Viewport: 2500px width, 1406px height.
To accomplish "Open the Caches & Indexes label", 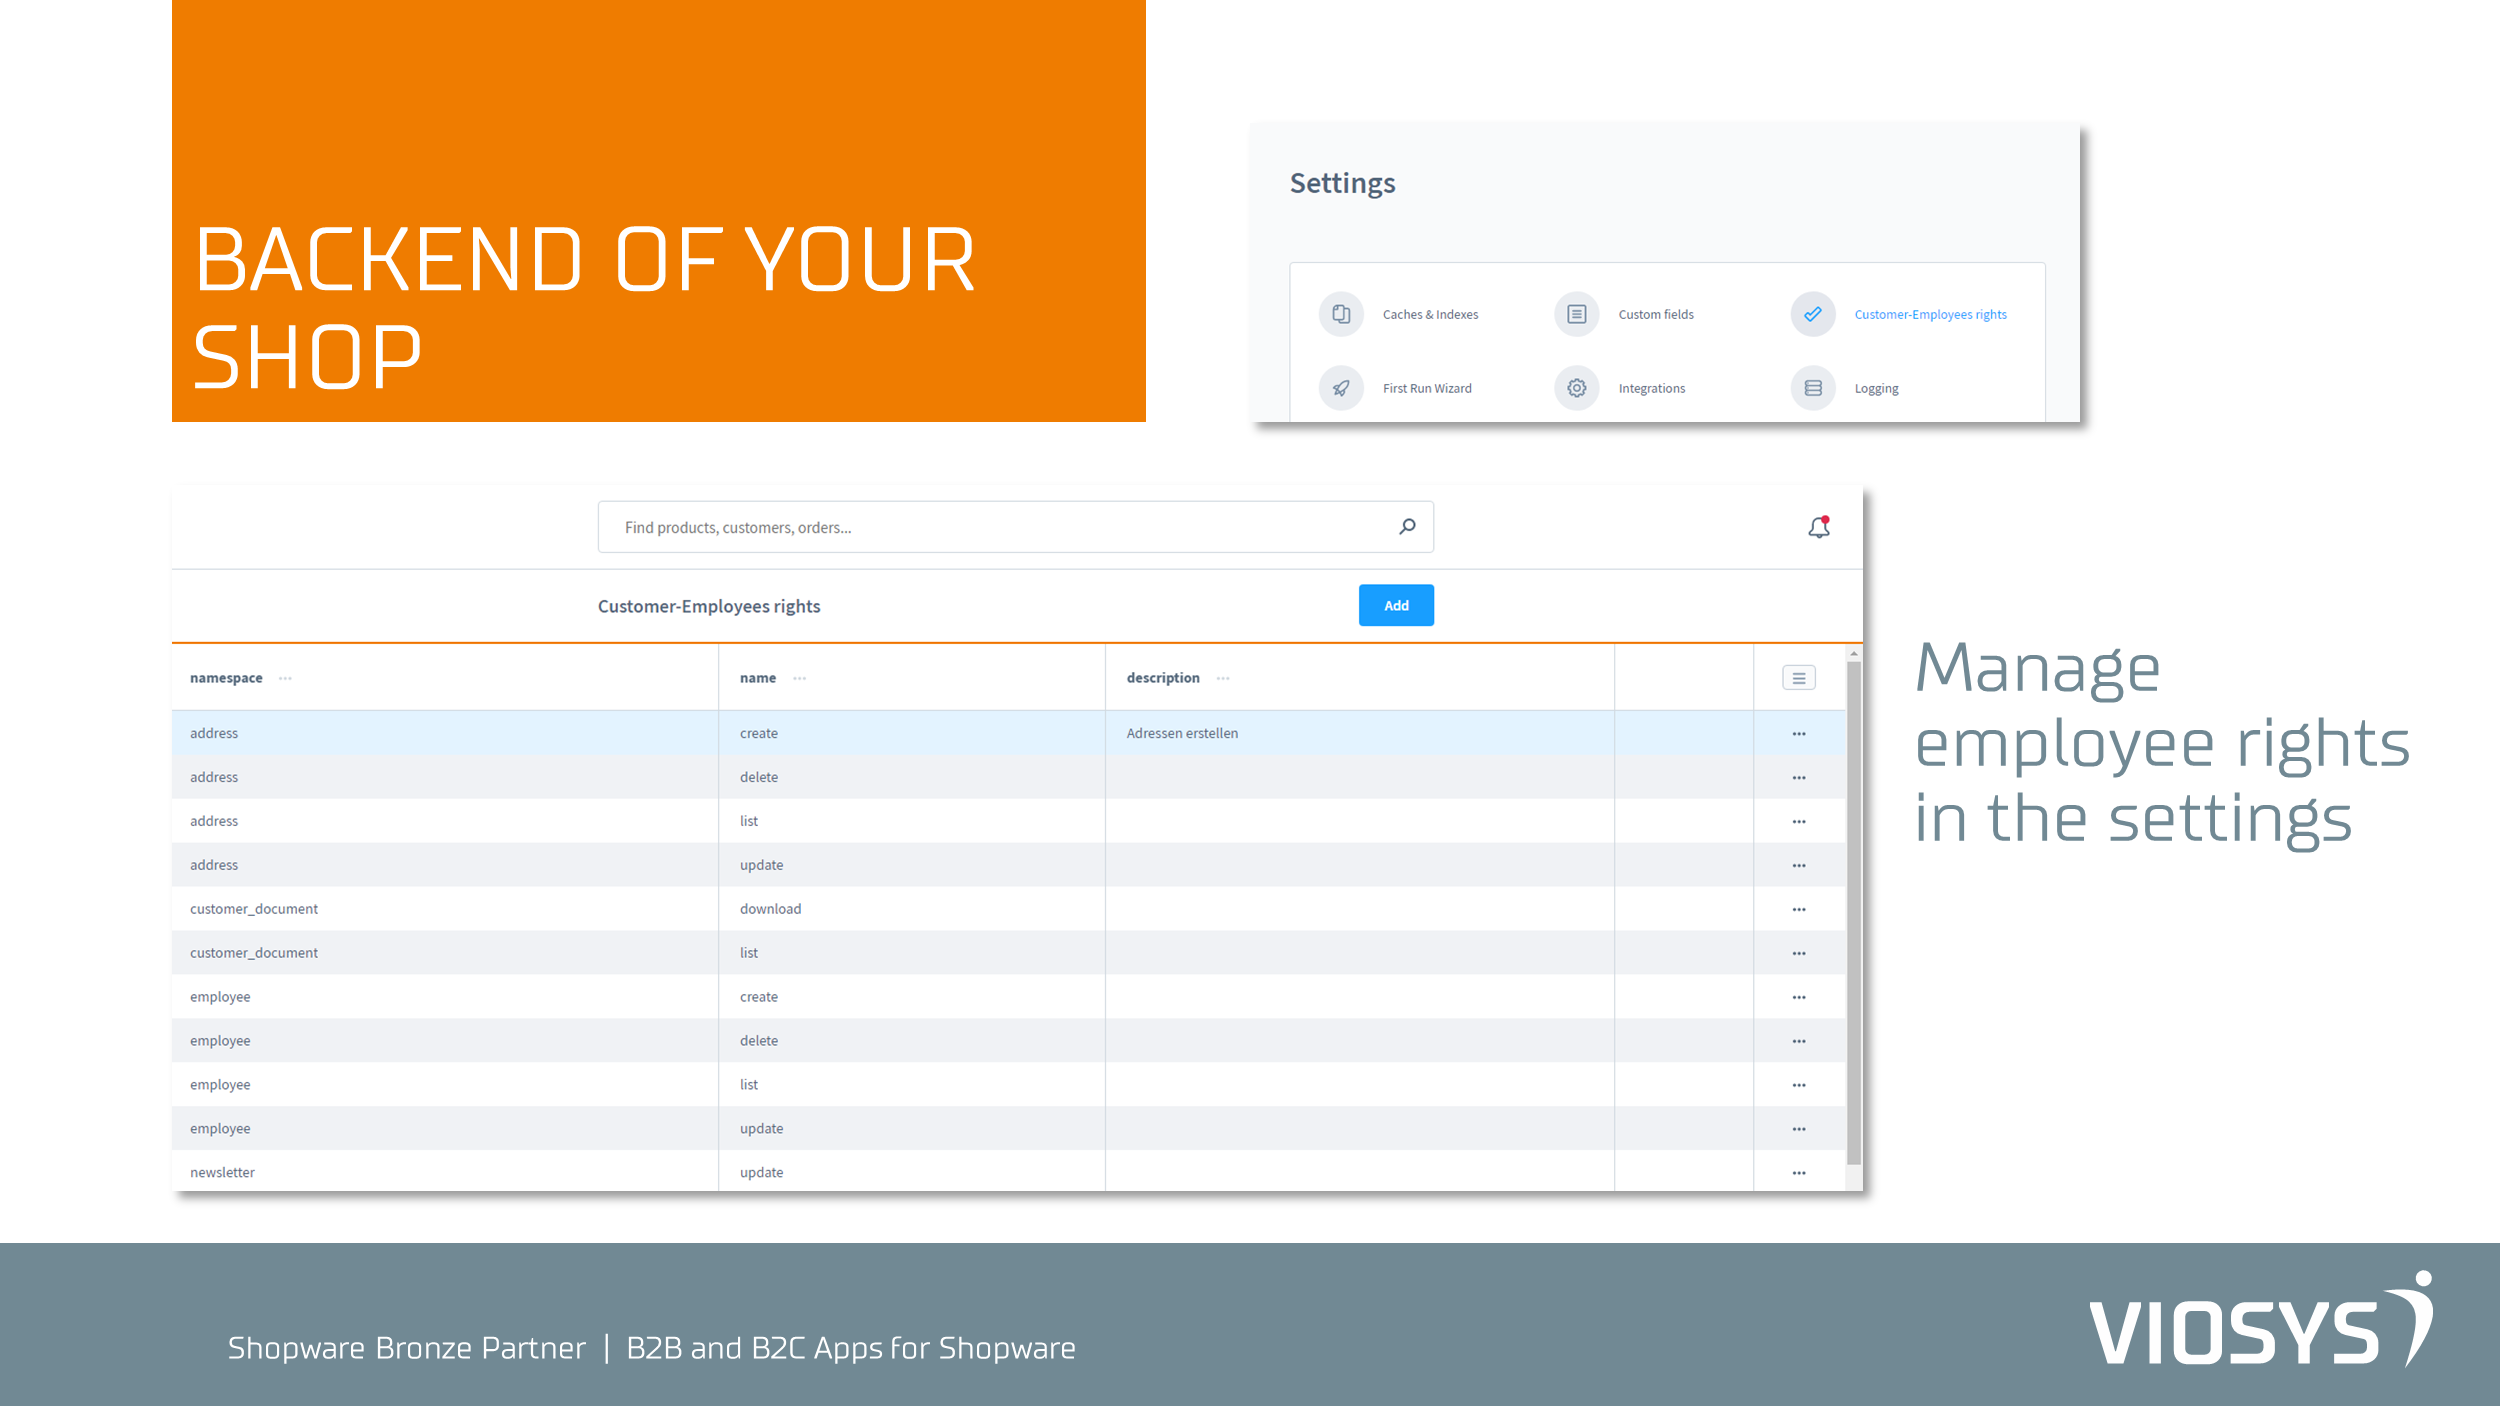I will pyautogui.click(x=1430, y=314).
